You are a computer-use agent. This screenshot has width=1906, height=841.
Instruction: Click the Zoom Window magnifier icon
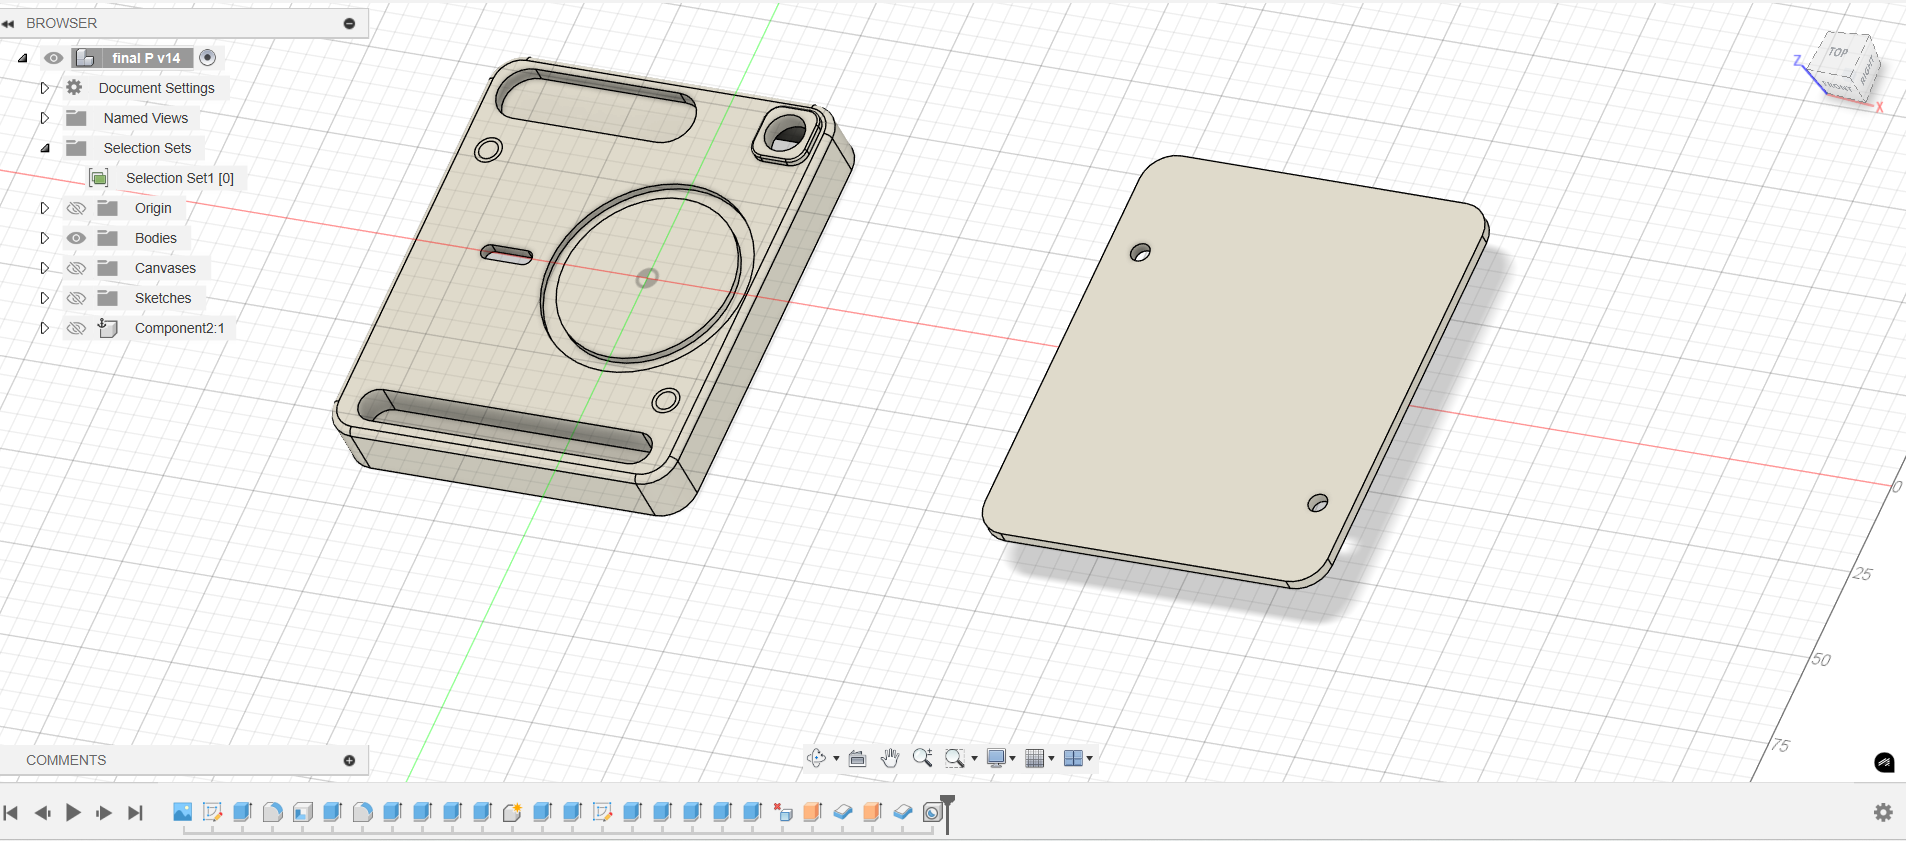(955, 758)
